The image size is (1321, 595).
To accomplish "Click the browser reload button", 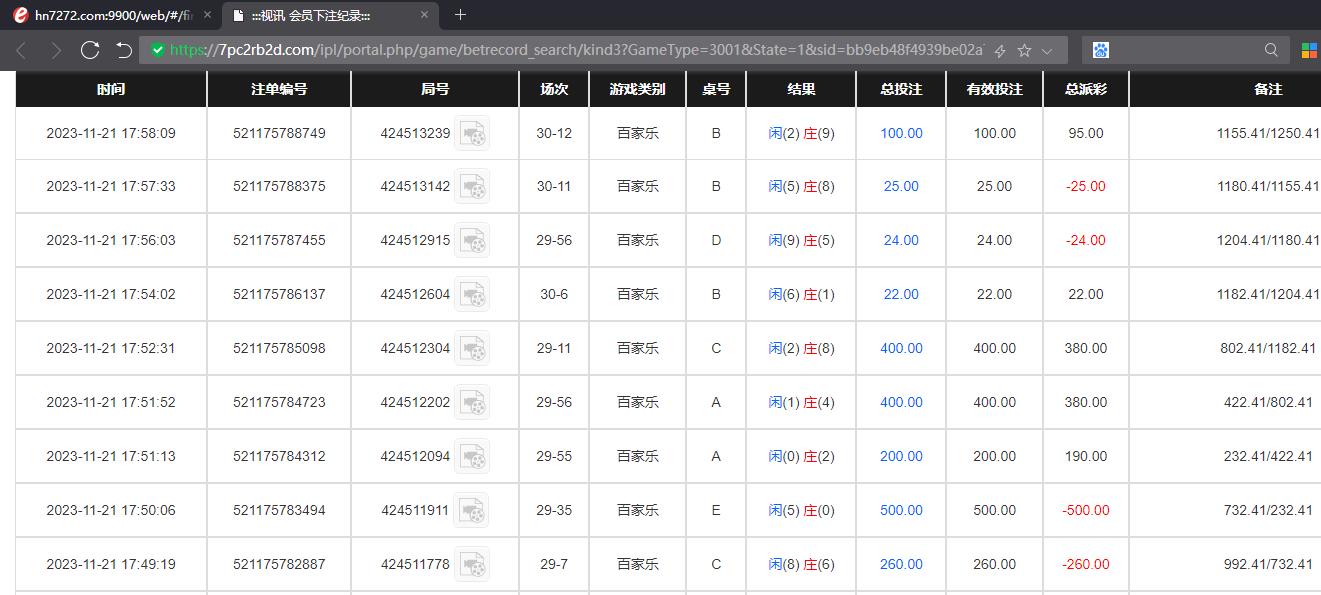I will click(x=90, y=50).
